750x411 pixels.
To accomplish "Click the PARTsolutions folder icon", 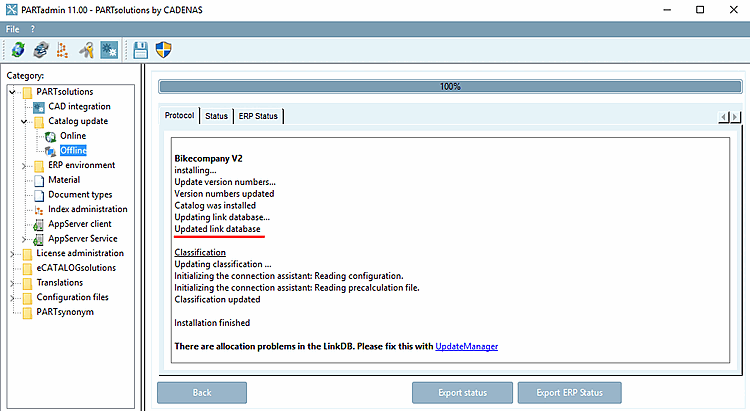I will (28, 92).
